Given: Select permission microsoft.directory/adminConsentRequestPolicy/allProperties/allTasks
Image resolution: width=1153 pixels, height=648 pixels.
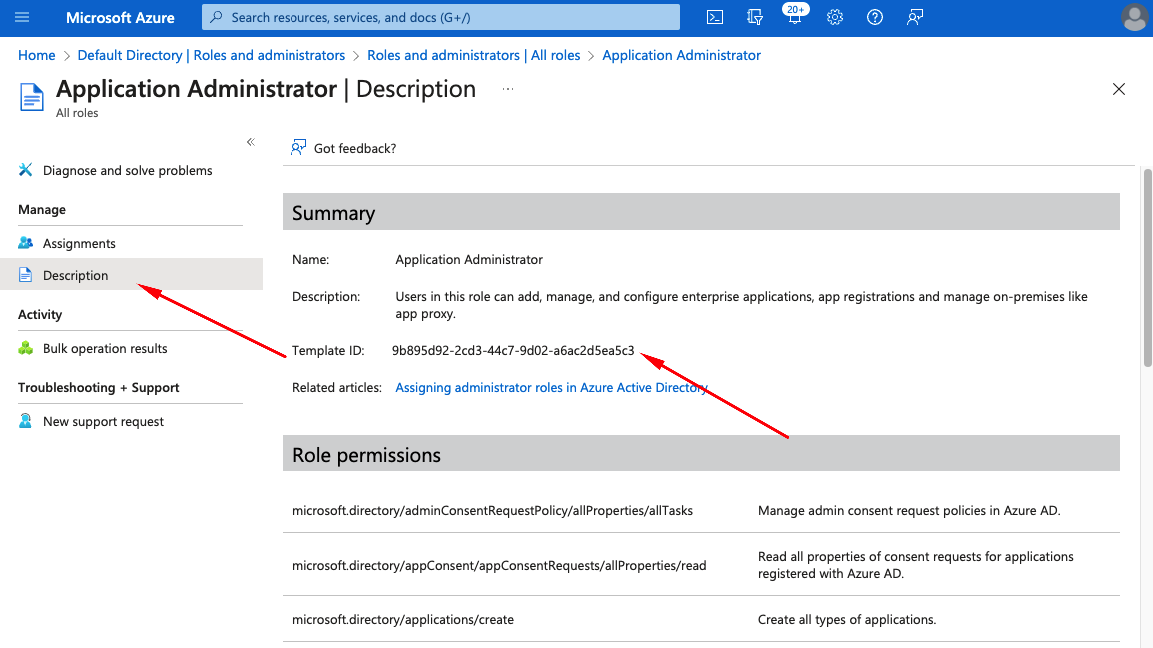Looking at the screenshot, I should pos(493,510).
